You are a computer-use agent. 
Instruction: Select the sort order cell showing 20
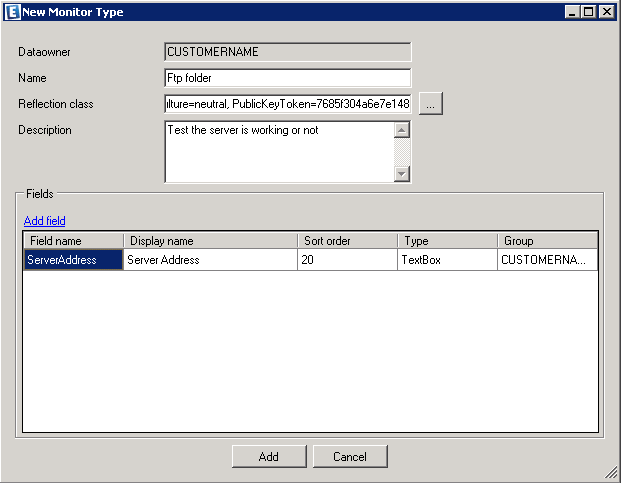347,260
